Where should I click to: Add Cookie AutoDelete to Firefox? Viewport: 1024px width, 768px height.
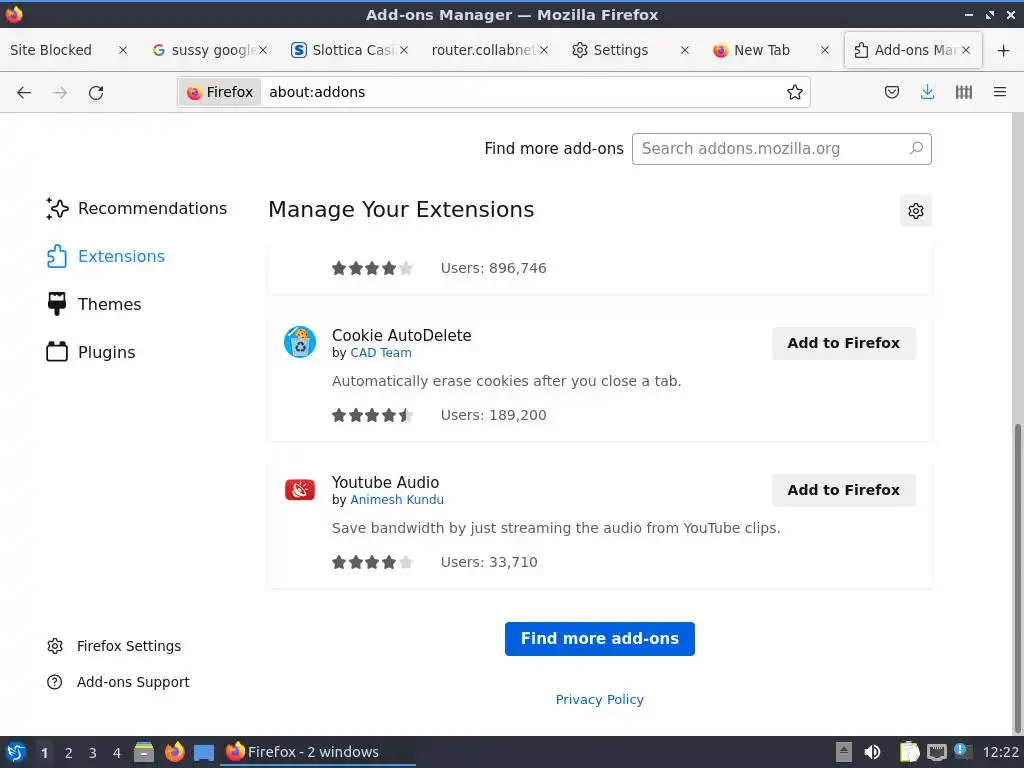click(x=843, y=343)
